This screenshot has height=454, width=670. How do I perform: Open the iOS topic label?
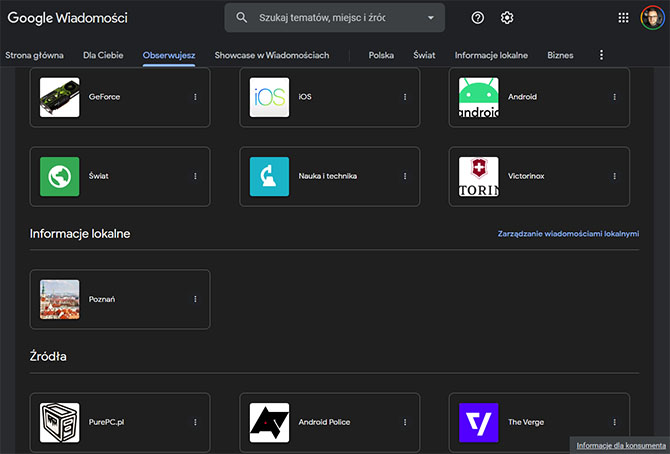coord(305,97)
